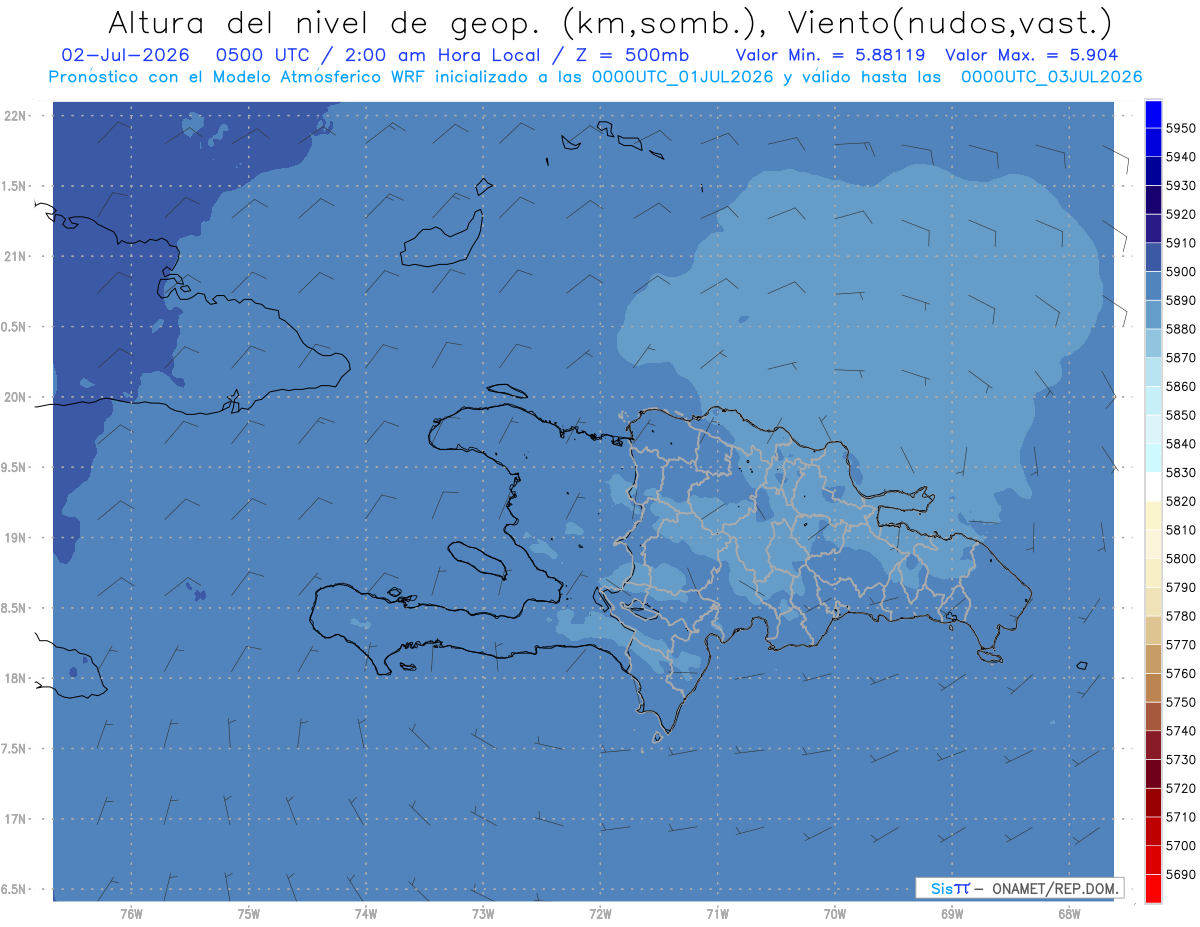
Task: Click the red legend swatch below 5690
Action: point(1153,888)
